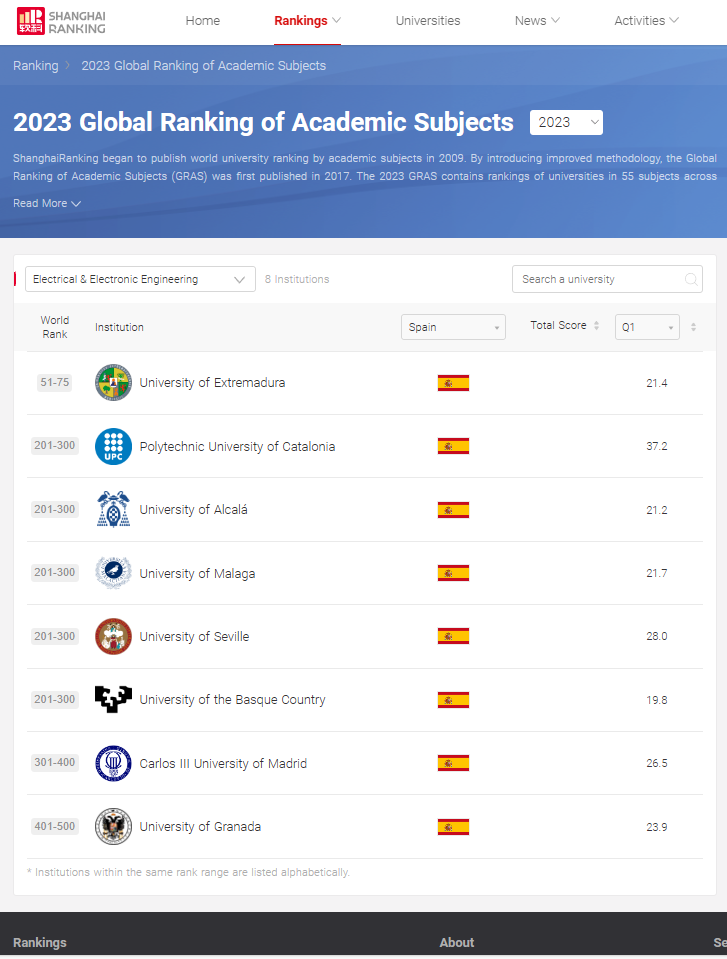The height and width of the screenshot is (959, 727).
Task: Click the Total Score column header
Action: coord(558,325)
